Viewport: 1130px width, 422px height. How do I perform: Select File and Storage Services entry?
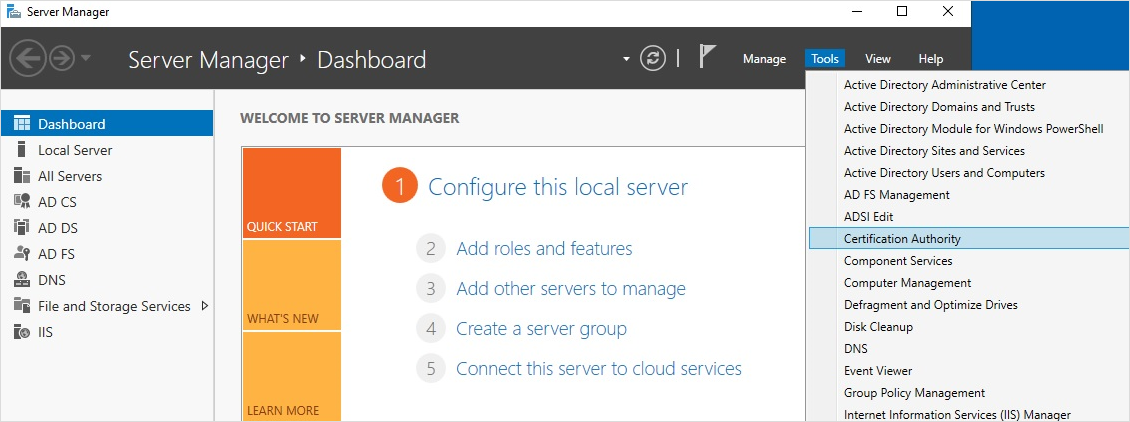(107, 305)
